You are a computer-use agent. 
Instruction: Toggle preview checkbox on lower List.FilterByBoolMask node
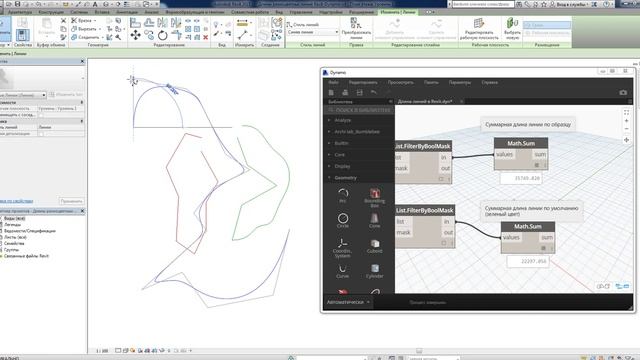444,243
